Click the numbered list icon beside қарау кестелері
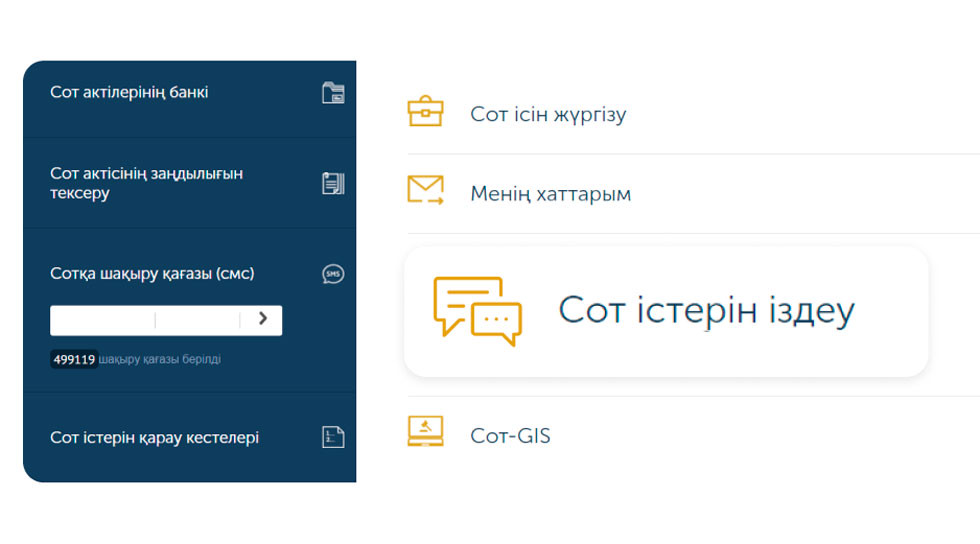Image resolution: width=980 pixels, height=544 pixels. [x=333, y=437]
